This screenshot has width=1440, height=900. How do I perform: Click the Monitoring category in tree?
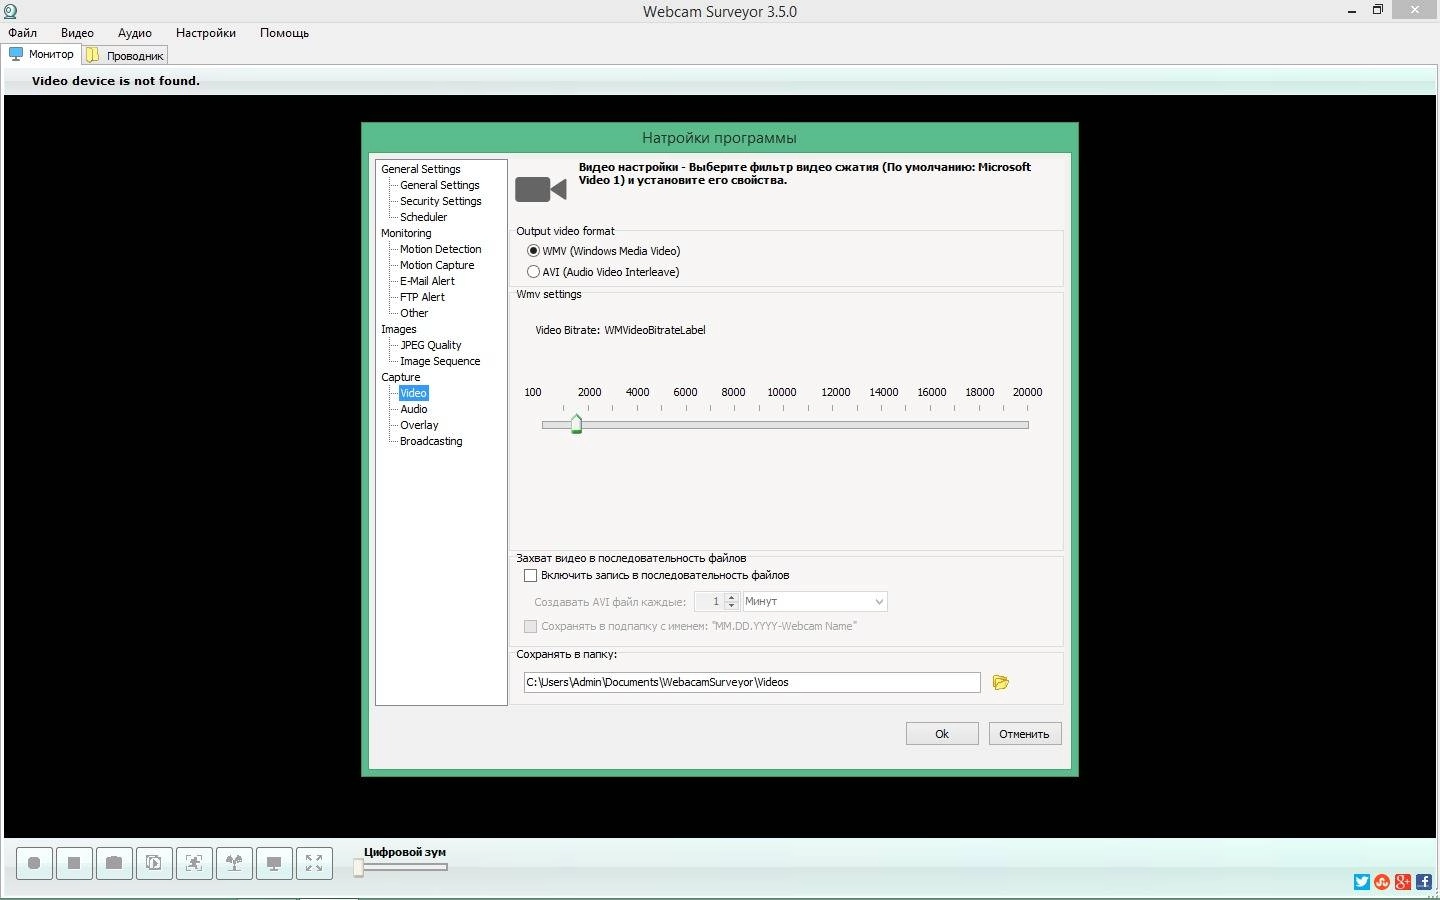406,233
